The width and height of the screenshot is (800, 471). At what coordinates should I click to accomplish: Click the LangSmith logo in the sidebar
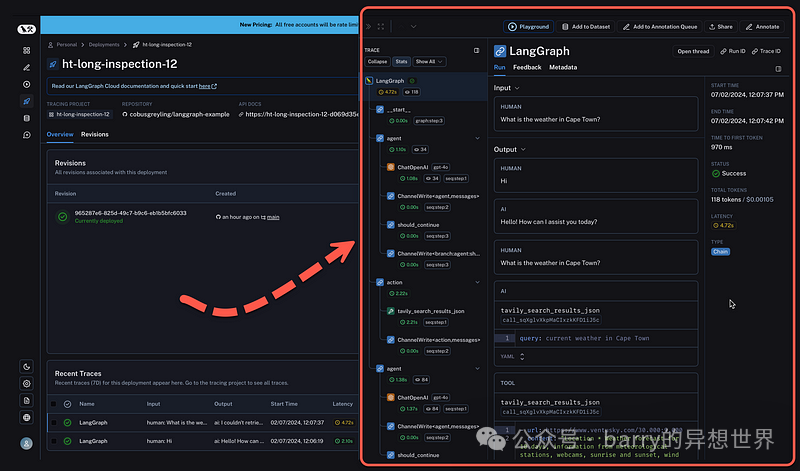pos(27,30)
